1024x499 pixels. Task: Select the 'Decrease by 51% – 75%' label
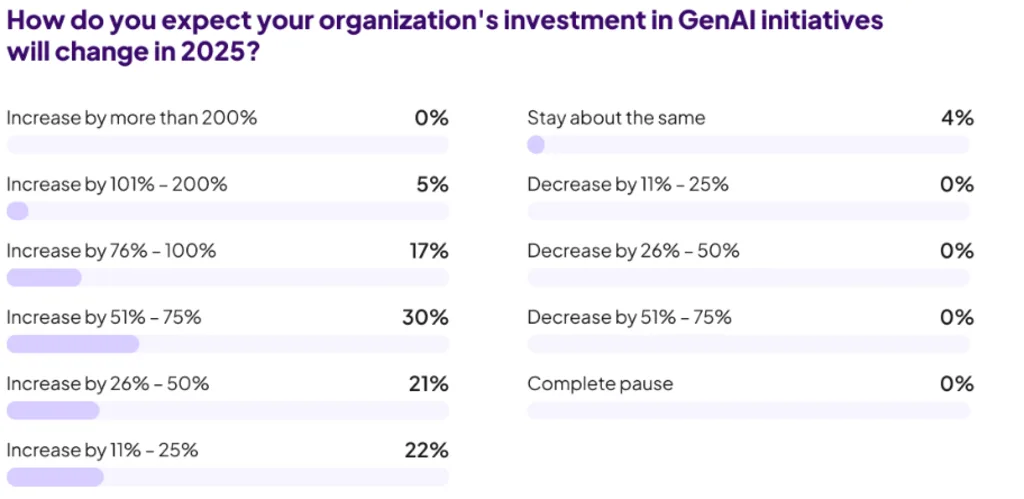630,317
